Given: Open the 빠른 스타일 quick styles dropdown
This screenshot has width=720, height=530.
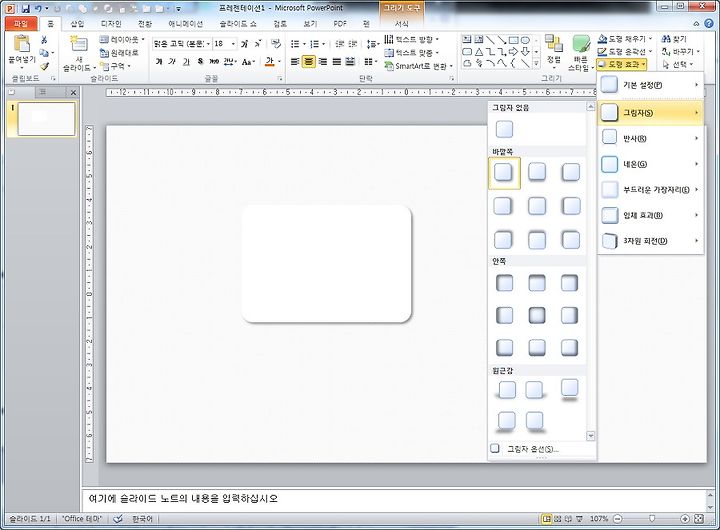Looking at the screenshot, I should pyautogui.click(x=581, y=54).
